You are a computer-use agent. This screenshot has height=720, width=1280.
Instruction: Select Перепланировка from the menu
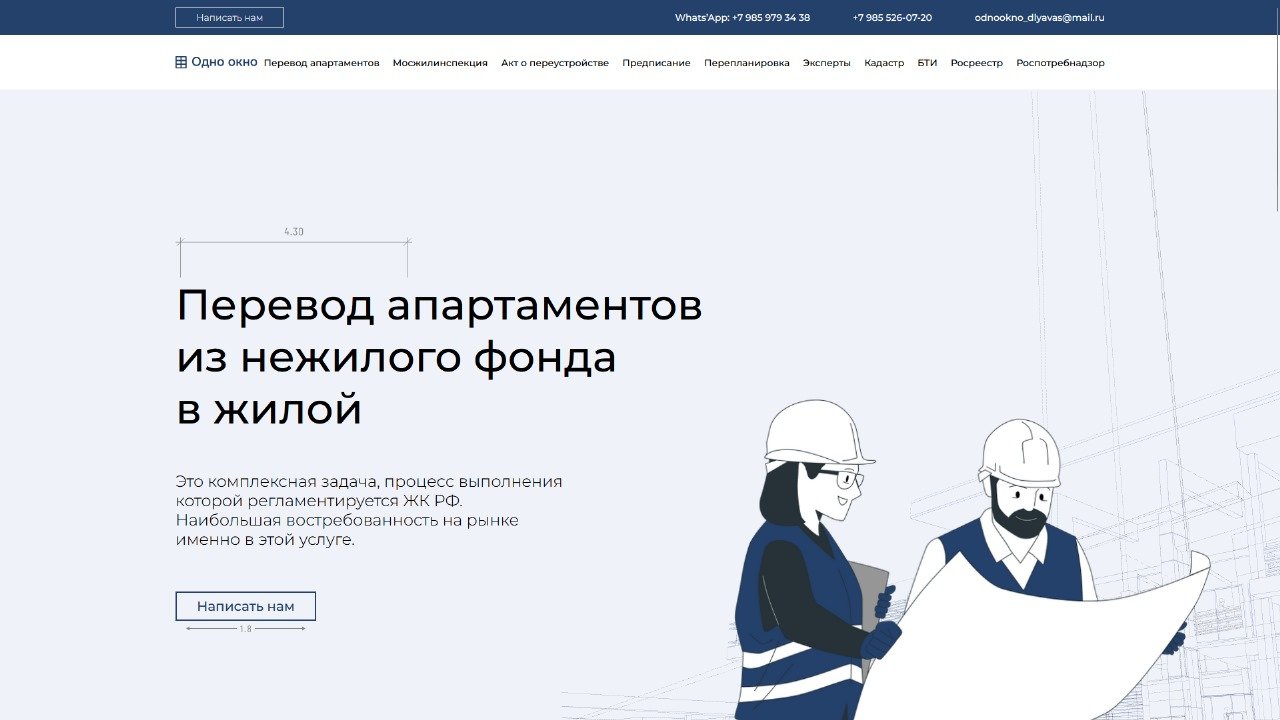(x=746, y=62)
